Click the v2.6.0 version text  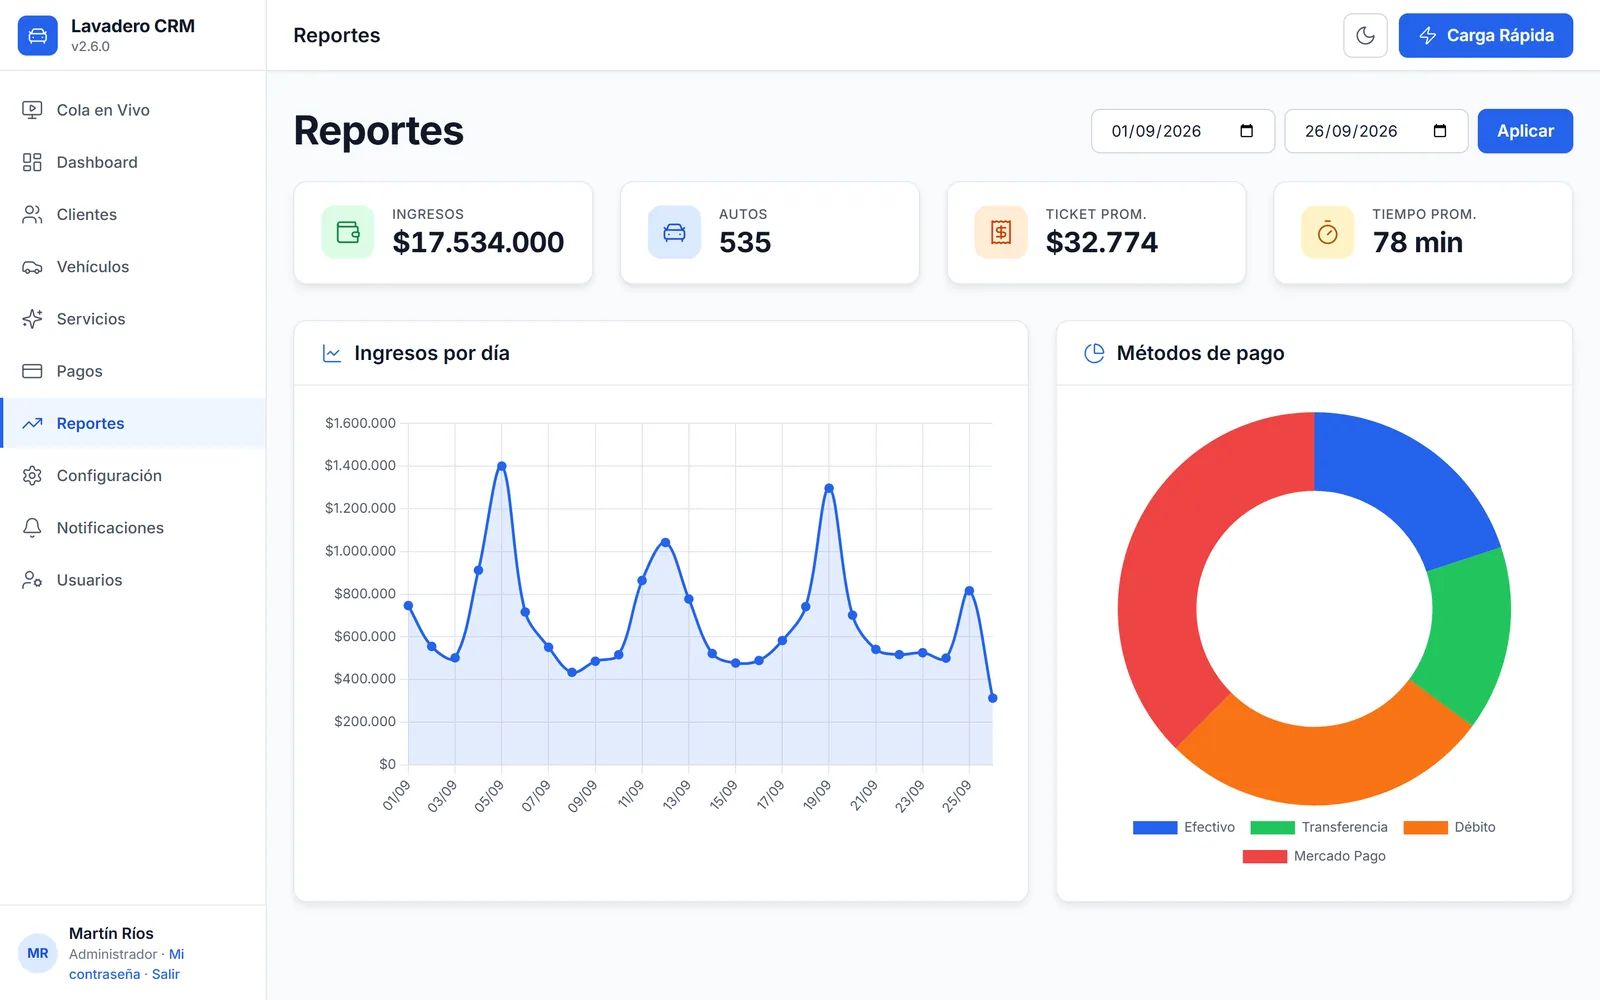pyautogui.click(x=90, y=46)
